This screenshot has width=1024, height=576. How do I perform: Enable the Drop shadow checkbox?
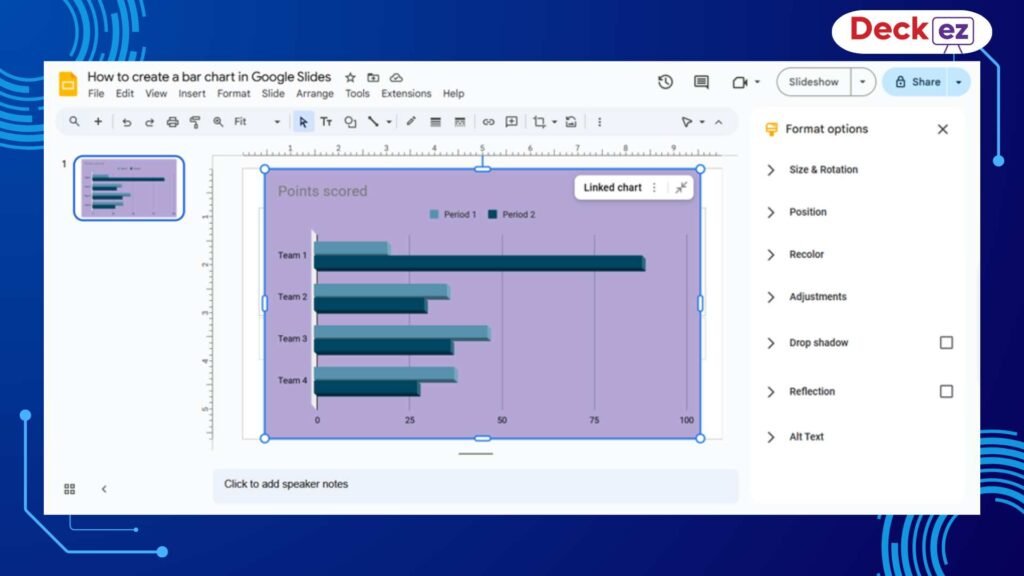pyautogui.click(x=946, y=342)
